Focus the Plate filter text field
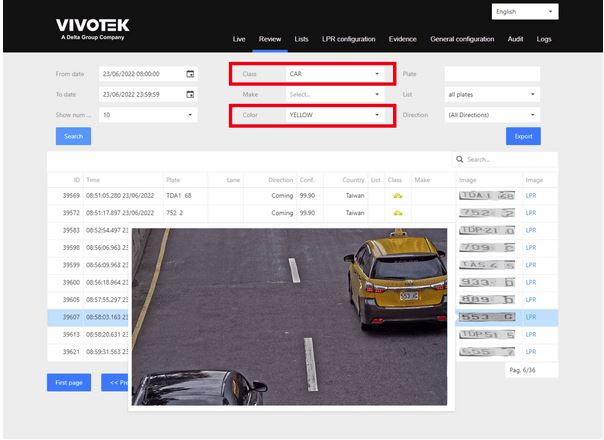This screenshot has width=604, height=440. click(492, 74)
